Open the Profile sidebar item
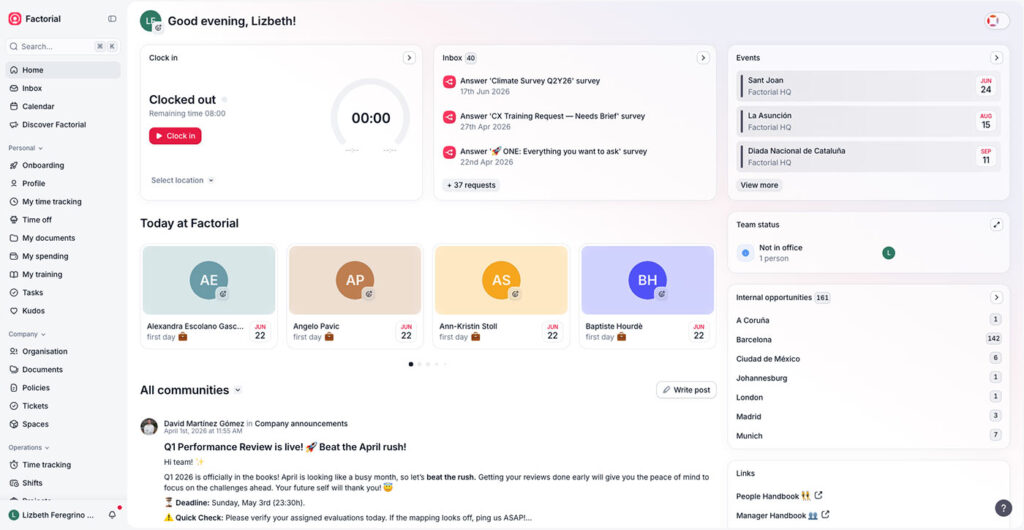Viewport: 1024px width, 530px height. pos(63,183)
